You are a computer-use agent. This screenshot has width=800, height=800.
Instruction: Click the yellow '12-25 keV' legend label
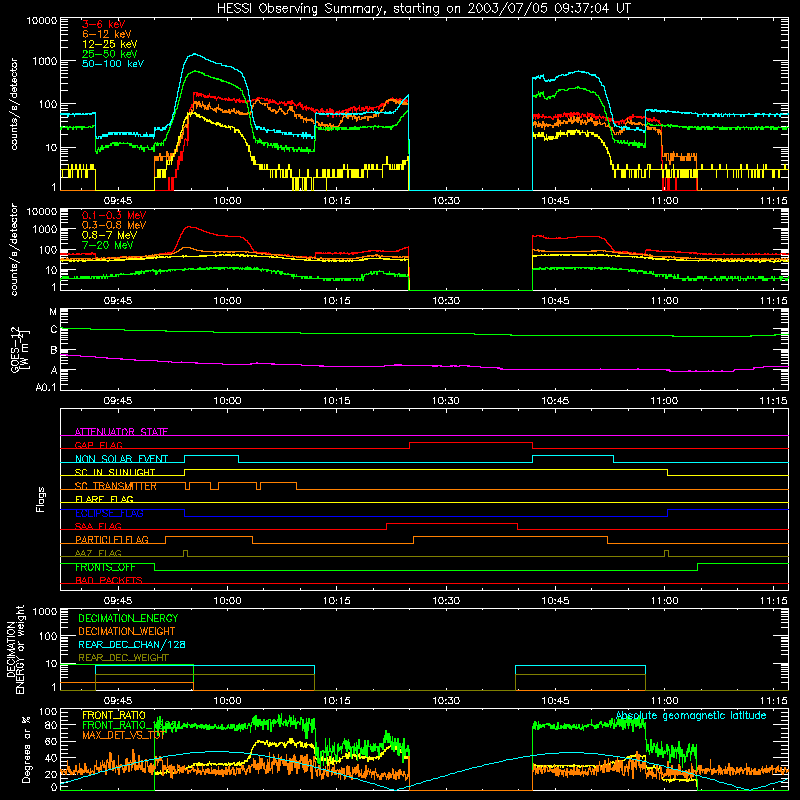click(x=110, y=44)
